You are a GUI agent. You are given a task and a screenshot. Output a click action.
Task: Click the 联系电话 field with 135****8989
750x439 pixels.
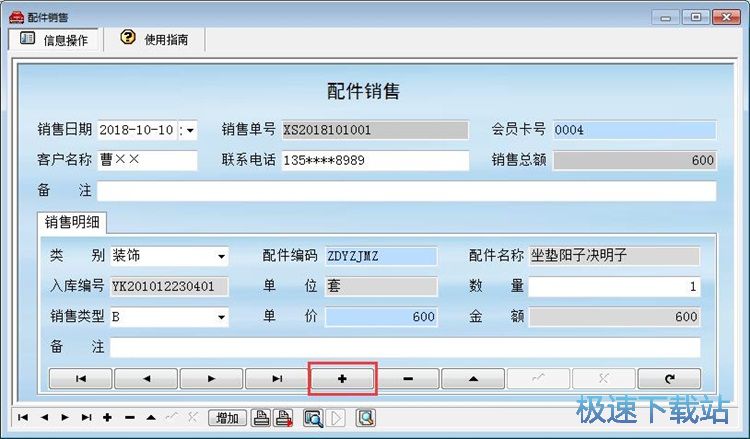point(375,160)
